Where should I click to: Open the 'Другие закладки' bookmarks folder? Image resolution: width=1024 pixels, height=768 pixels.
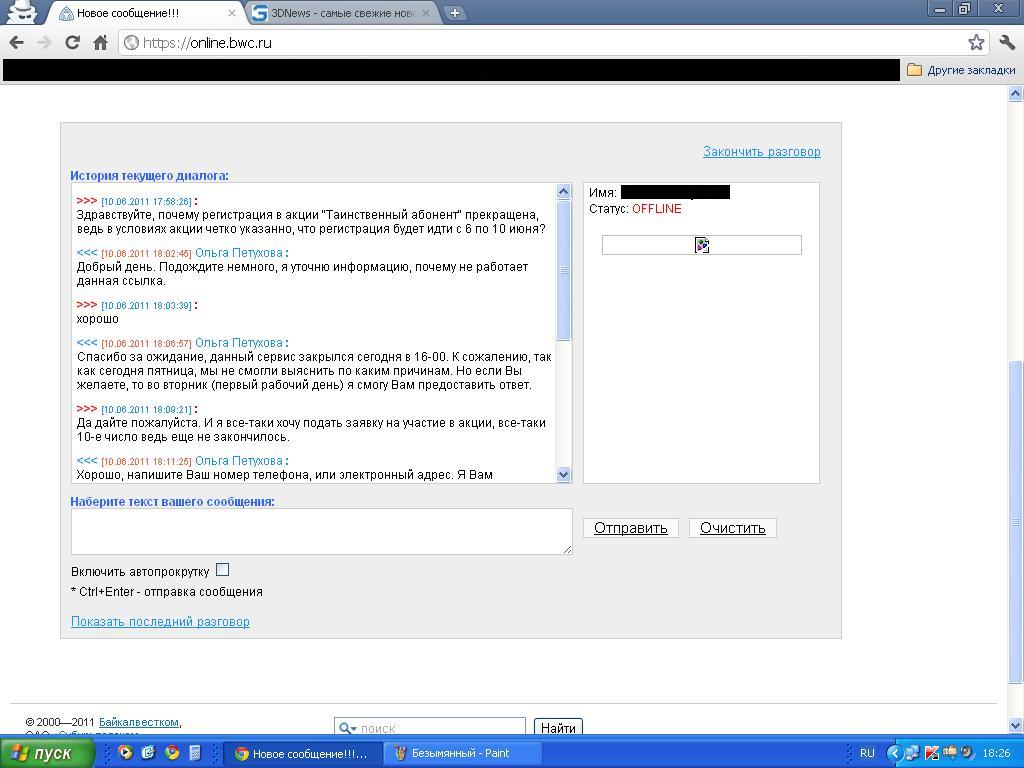coord(961,70)
